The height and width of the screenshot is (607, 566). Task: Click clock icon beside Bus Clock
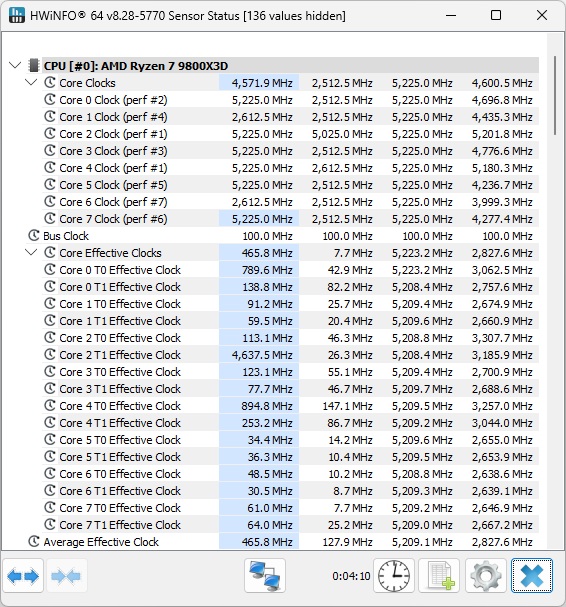pyautogui.click(x=34, y=235)
